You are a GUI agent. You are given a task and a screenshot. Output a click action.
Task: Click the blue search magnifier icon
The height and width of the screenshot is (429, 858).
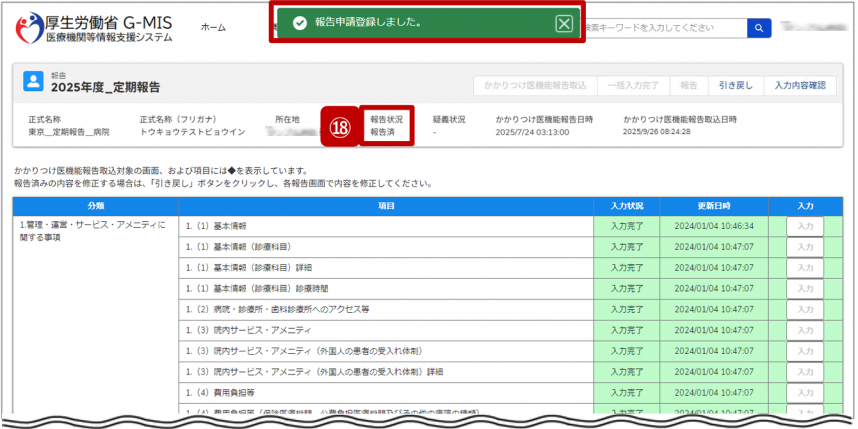760,28
